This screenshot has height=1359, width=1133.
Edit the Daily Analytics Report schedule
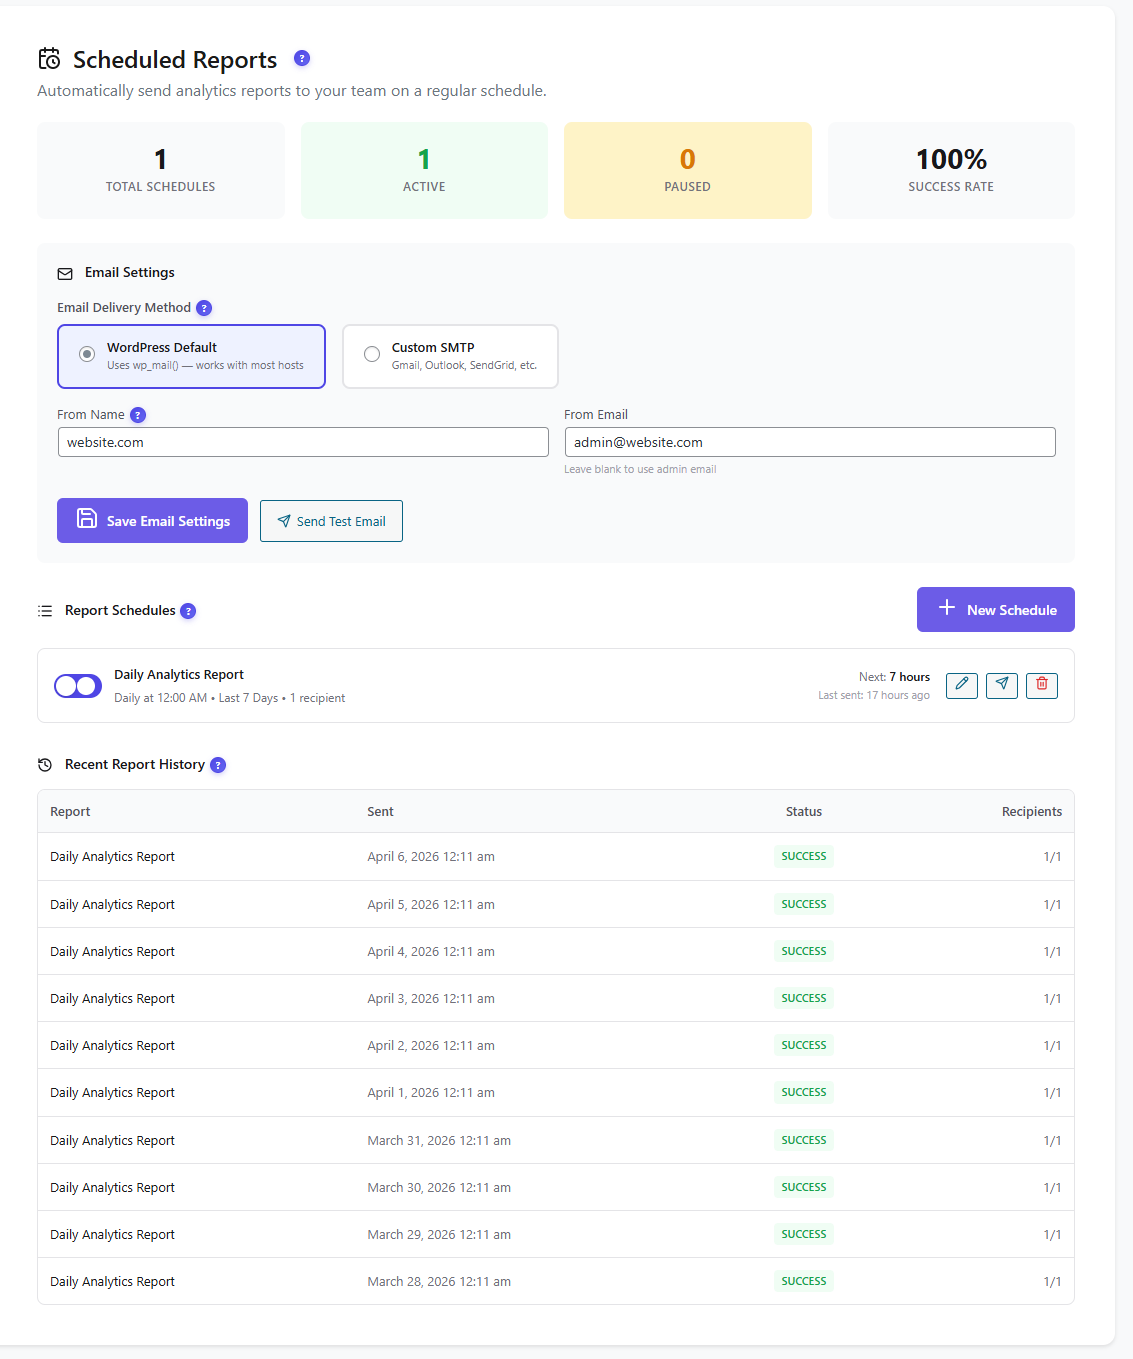tap(961, 685)
